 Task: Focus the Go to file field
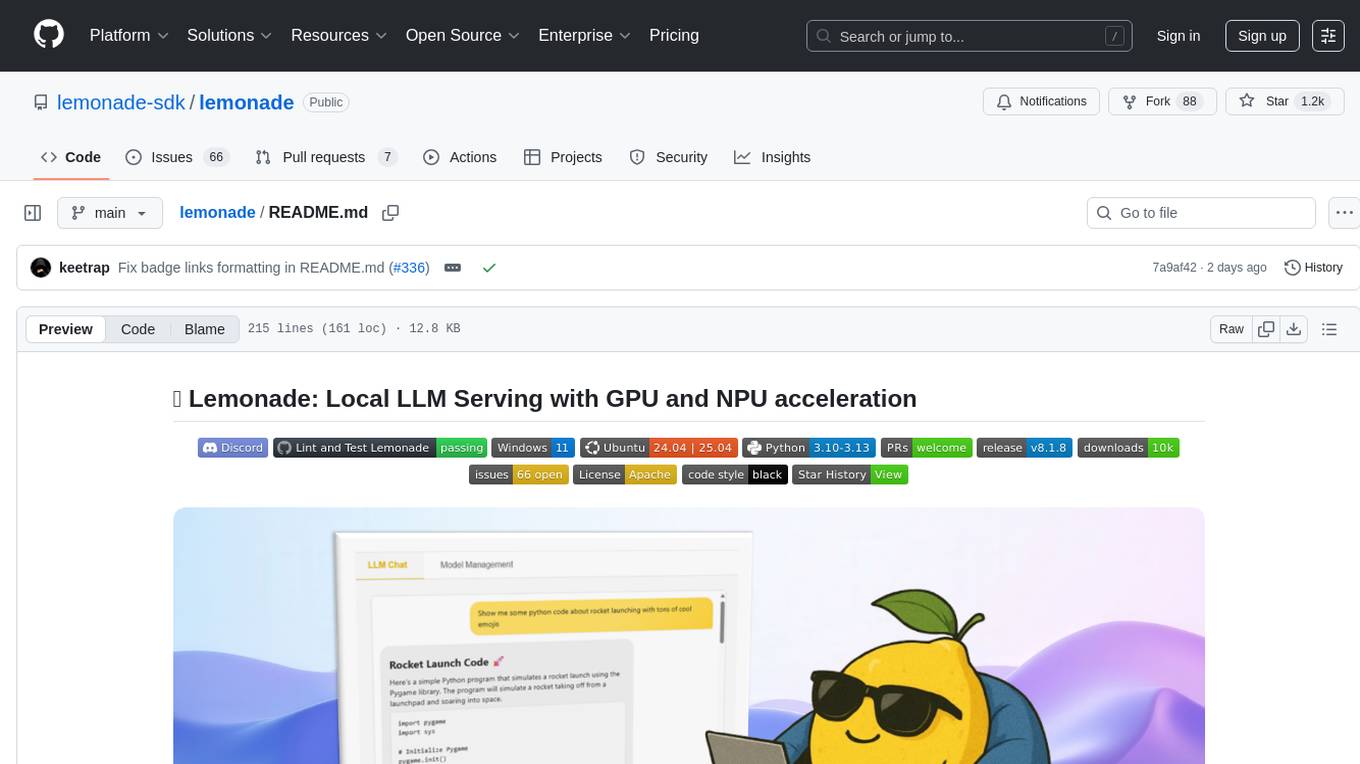[1201, 213]
